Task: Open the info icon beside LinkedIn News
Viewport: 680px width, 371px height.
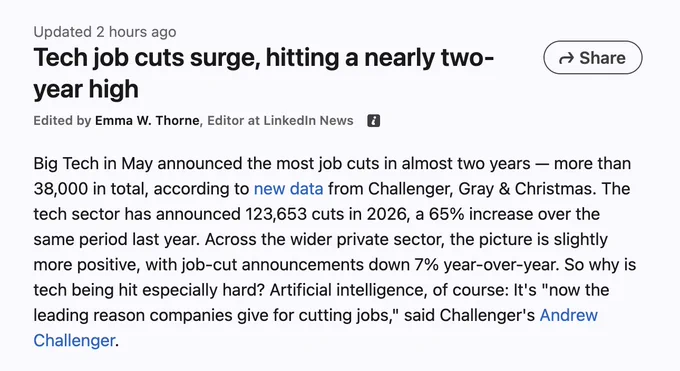Action: pyautogui.click(x=373, y=121)
